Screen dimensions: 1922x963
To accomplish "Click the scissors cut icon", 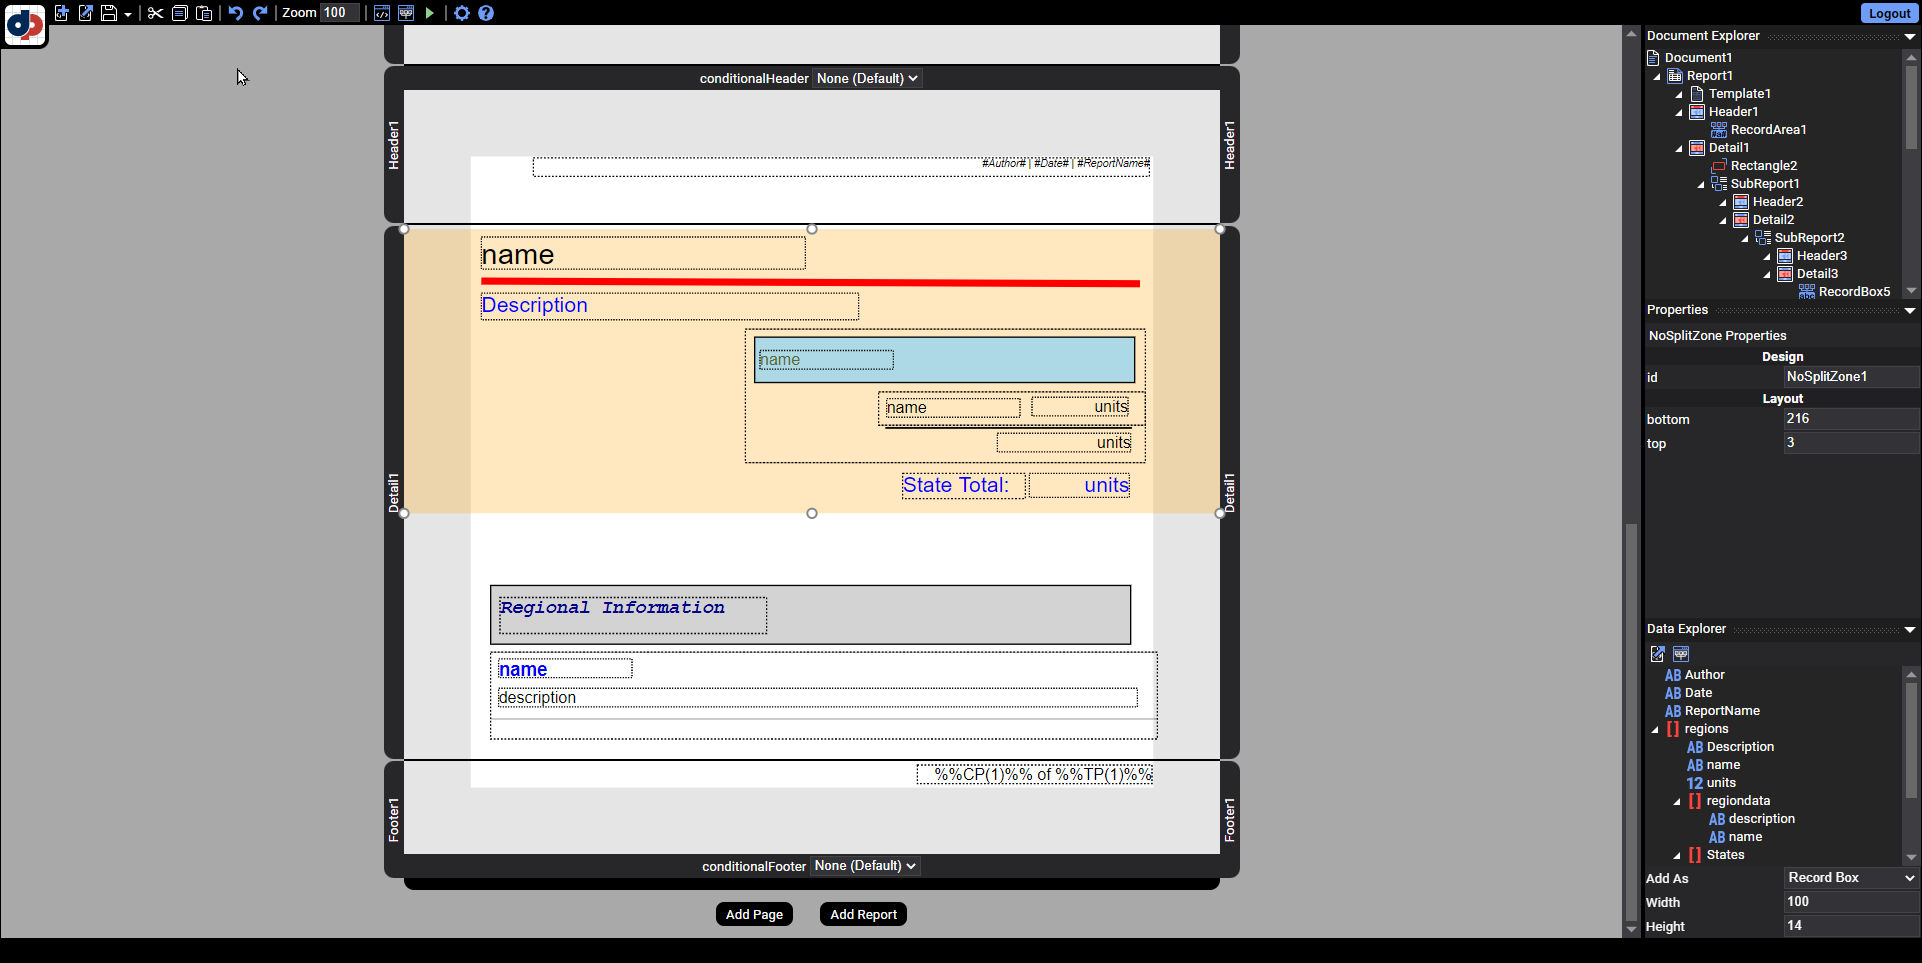I will tap(155, 13).
